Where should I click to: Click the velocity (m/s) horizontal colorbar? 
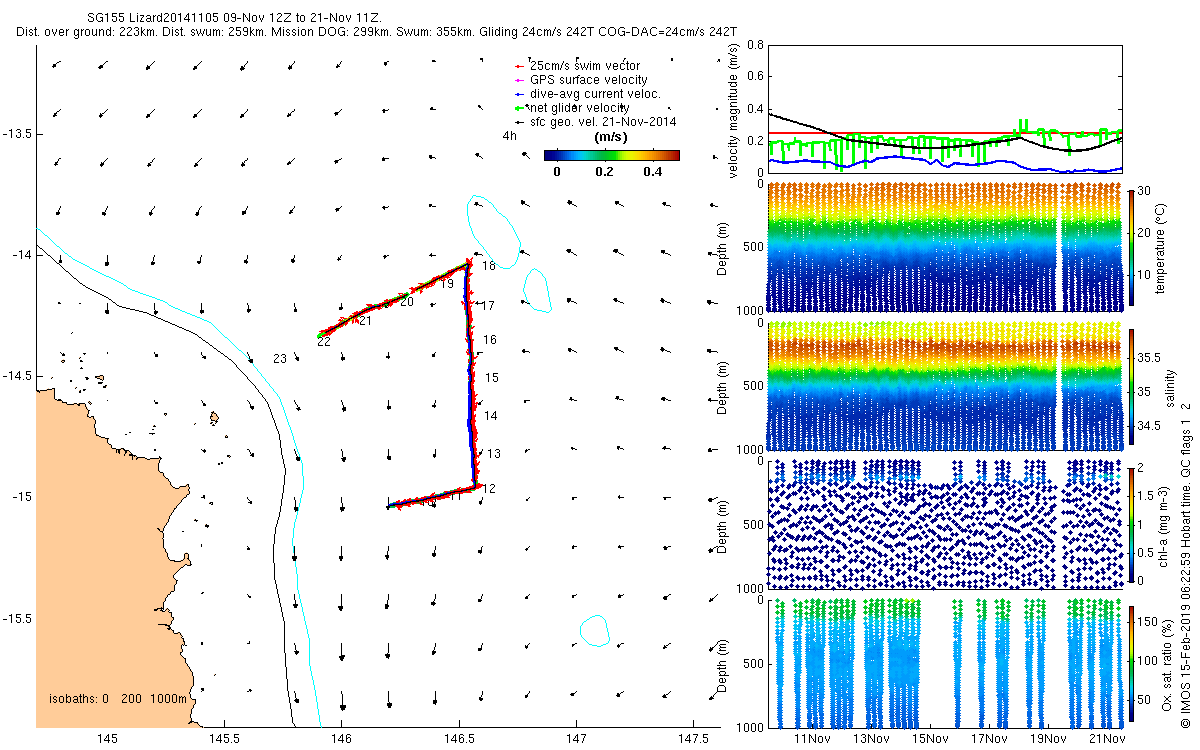[x=611, y=155]
